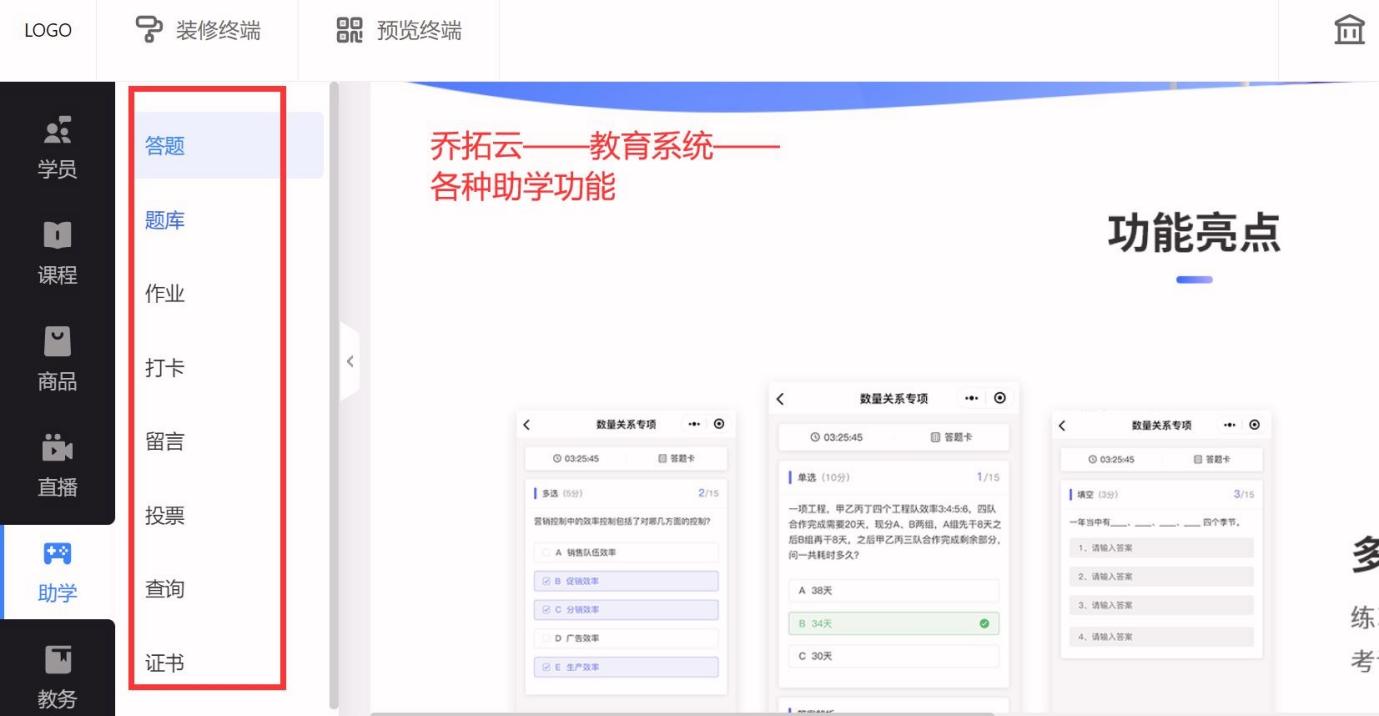The image size is (1379, 716).
Task: Click the LOGO in the top left
Action: click(x=48, y=31)
